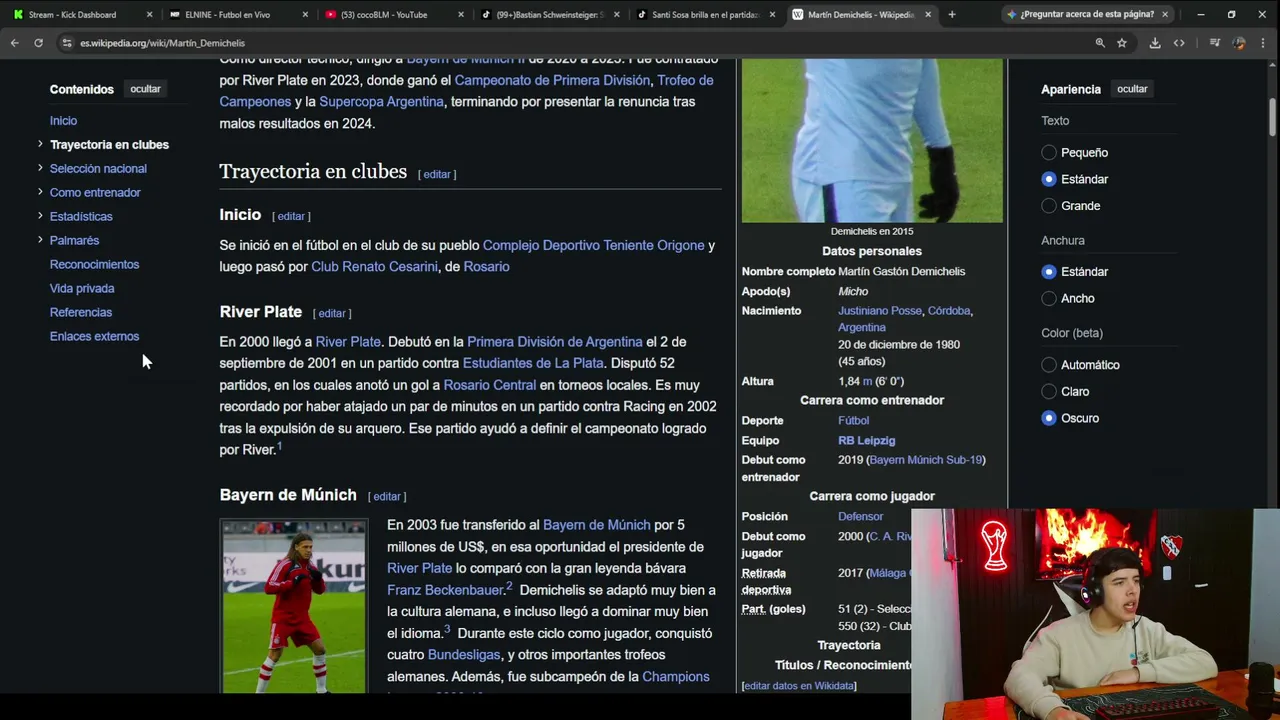Image resolution: width=1280 pixels, height=720 pixels.
Task: Ask about this page via '¿Preguntar acerca de esta página?'
Action: (x=1087, y=15)
